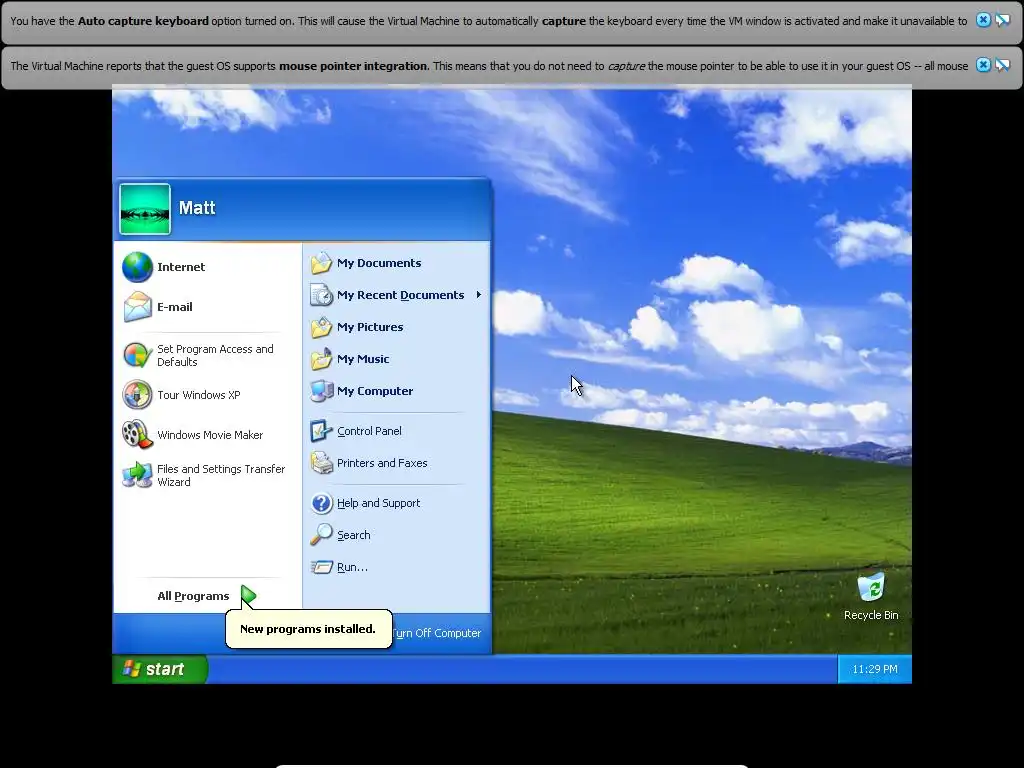Open Set Program Access and Defaults icon
Screen dimensions: 1024x768
tap(137, 355)
